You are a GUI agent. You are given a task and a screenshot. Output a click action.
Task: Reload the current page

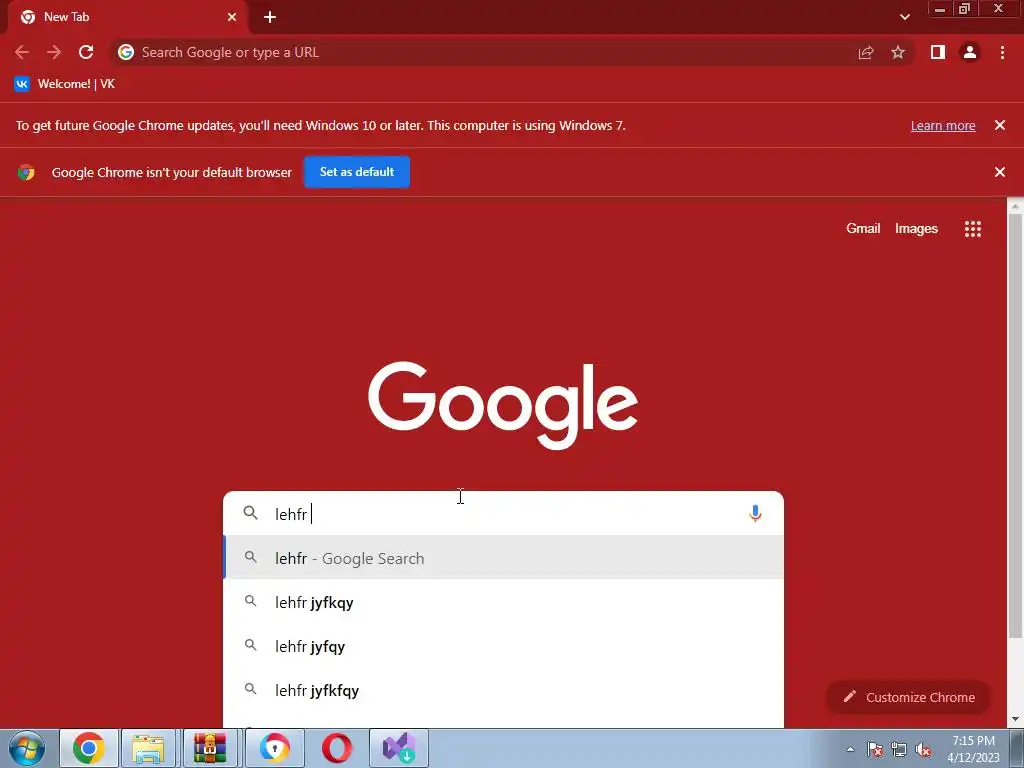(x=86, y=52)
